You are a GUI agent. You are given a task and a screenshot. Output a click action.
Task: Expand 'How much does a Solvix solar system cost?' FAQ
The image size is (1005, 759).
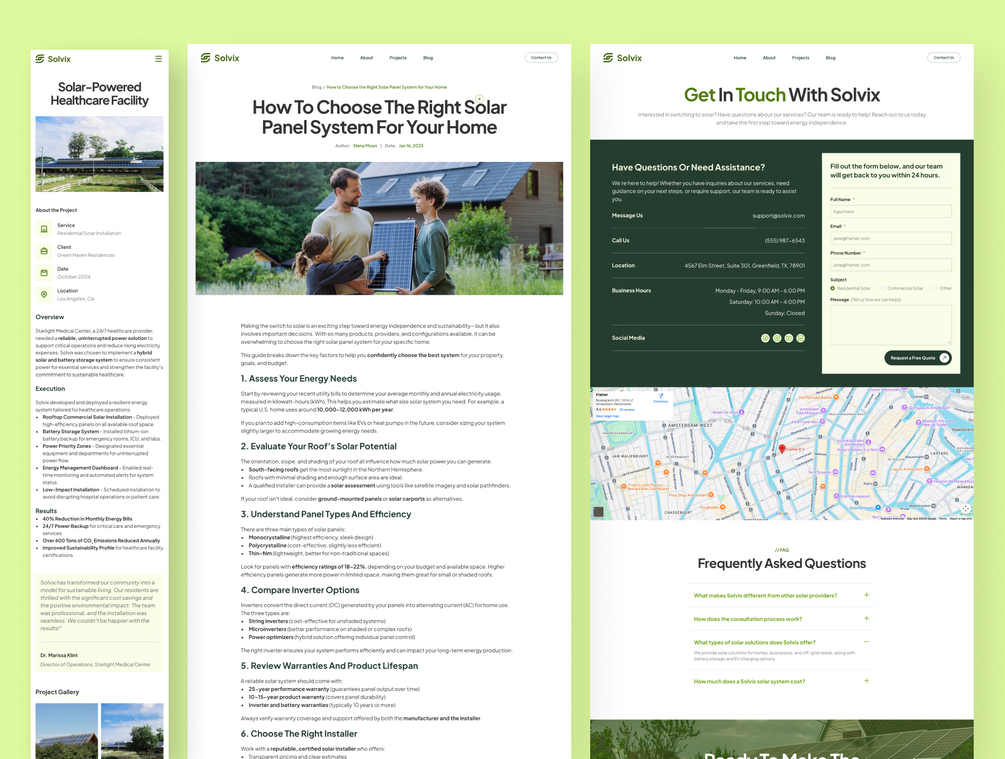point(867,681)
